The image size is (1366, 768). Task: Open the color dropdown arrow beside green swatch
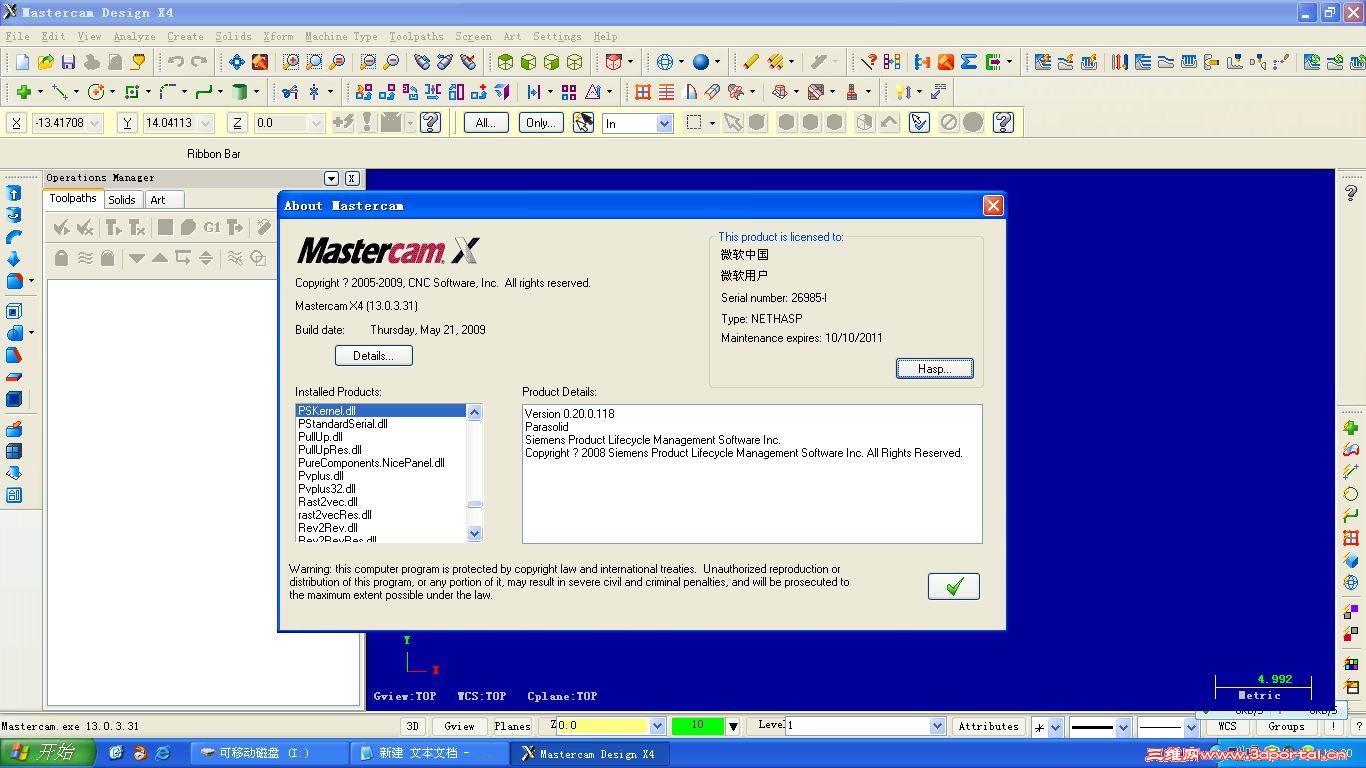click(x=733, y=727)
